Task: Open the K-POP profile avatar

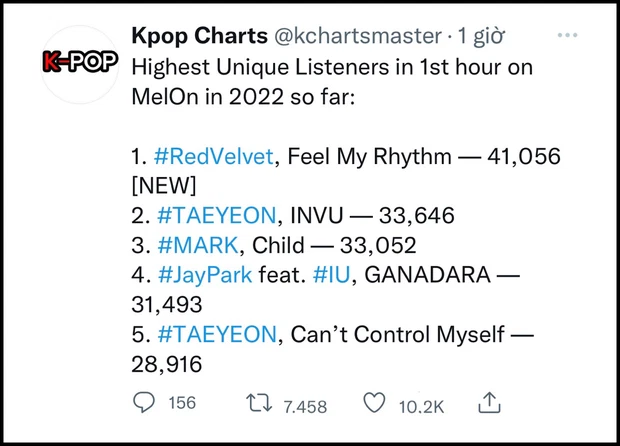Action: (x=80, y=63)
